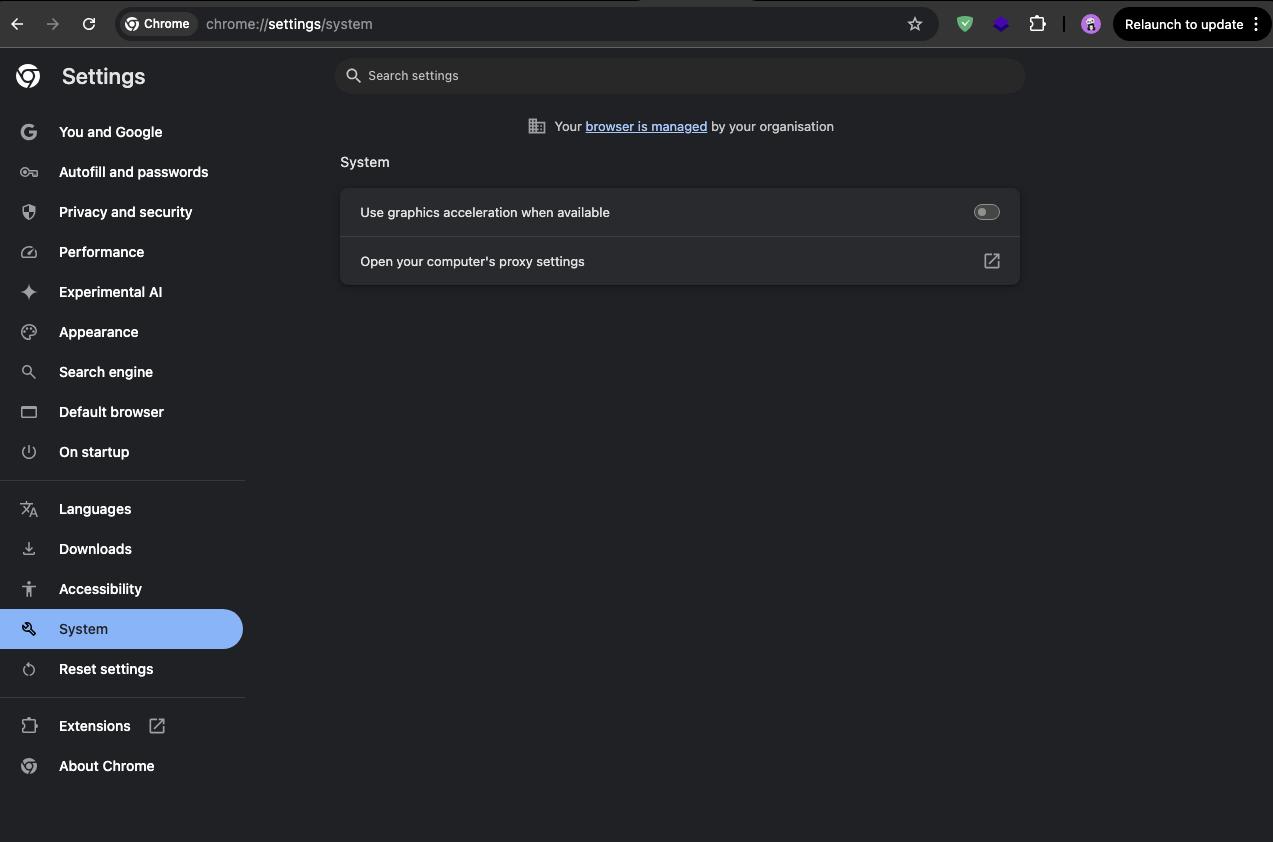Image resolution: width=1273 pixels, height=842 pixels.
Task: Click the bookmark star icon
Action: click(914, 23)
